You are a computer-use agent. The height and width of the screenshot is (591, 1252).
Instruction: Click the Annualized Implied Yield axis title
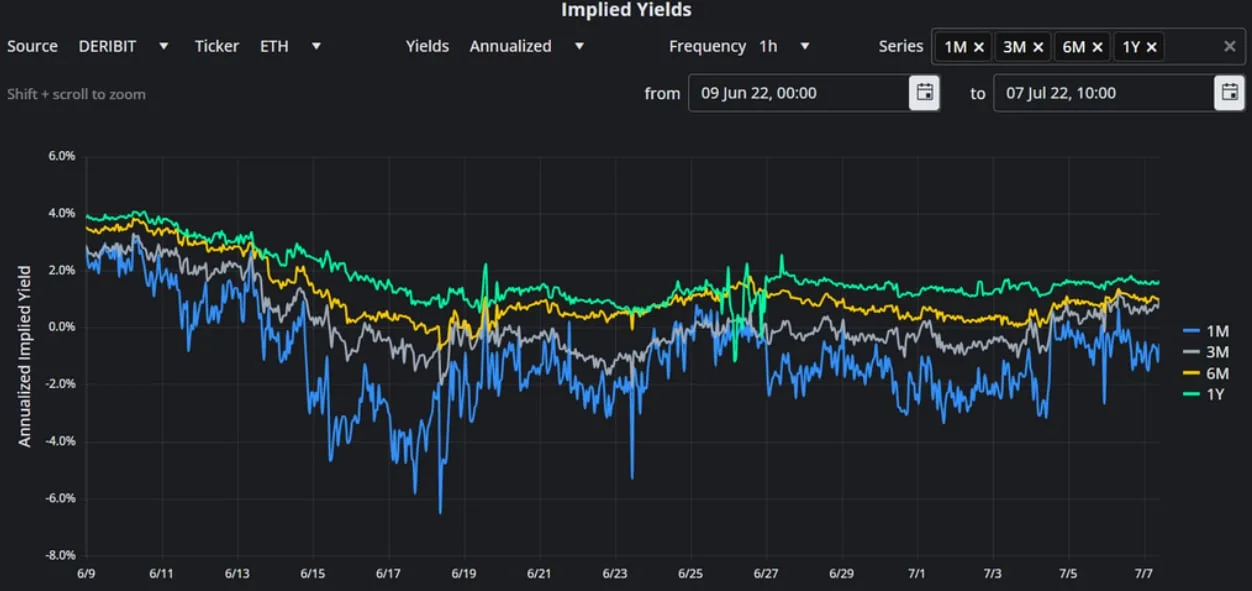(x=25, y=356)
